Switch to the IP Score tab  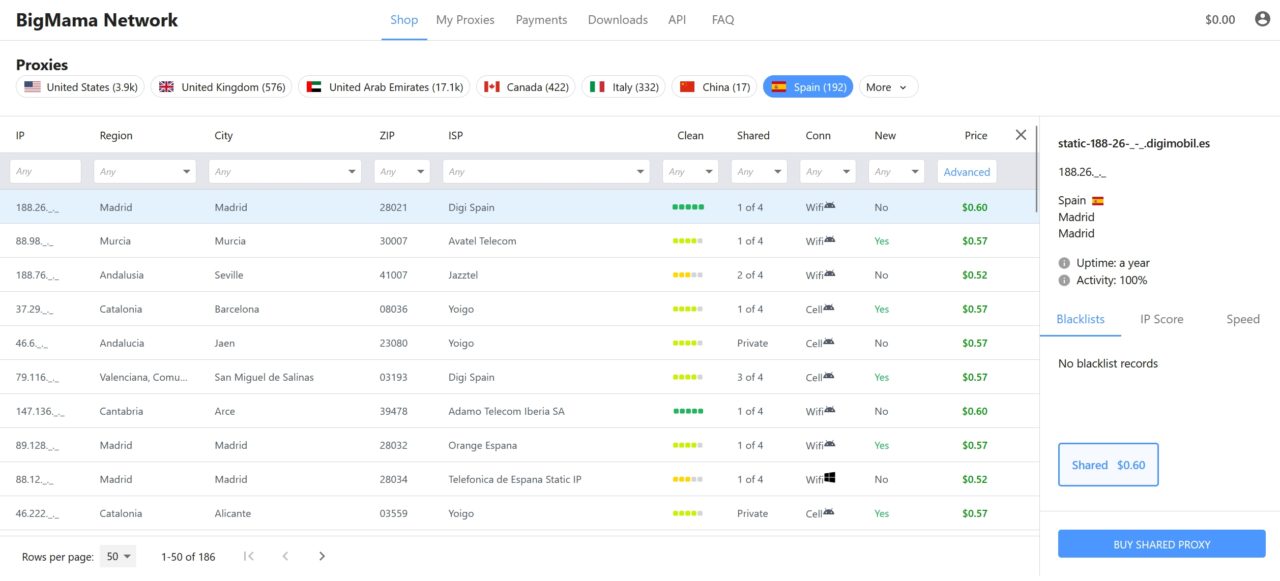[1161, 319]
